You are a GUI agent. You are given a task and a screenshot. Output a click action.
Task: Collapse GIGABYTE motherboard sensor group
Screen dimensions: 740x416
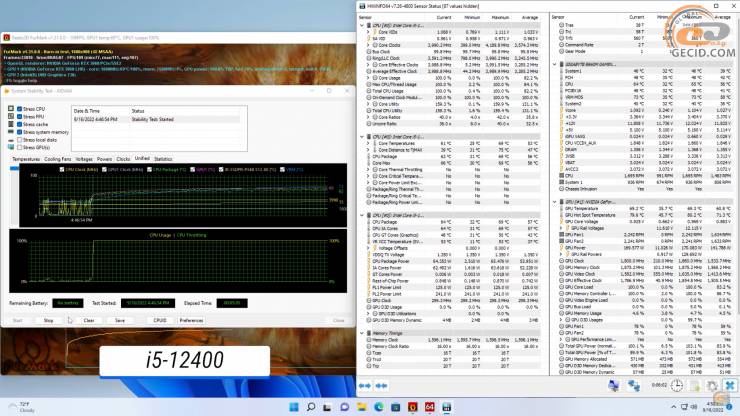pos(555,64)
